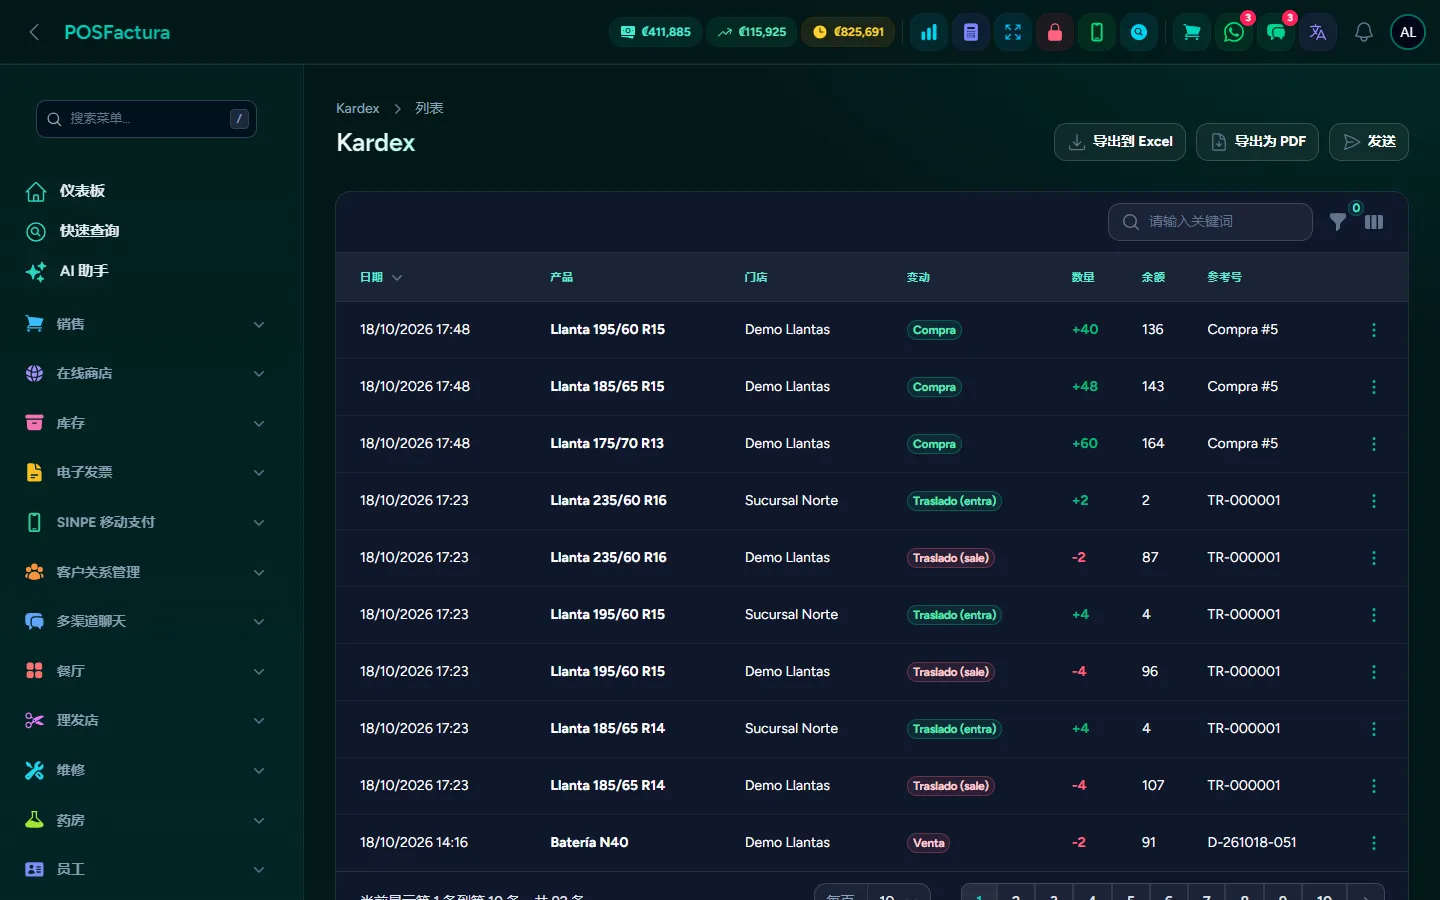Click the 导出为 PDF button
This screenshot has width=1440, height=900.
pos(1257,142)
